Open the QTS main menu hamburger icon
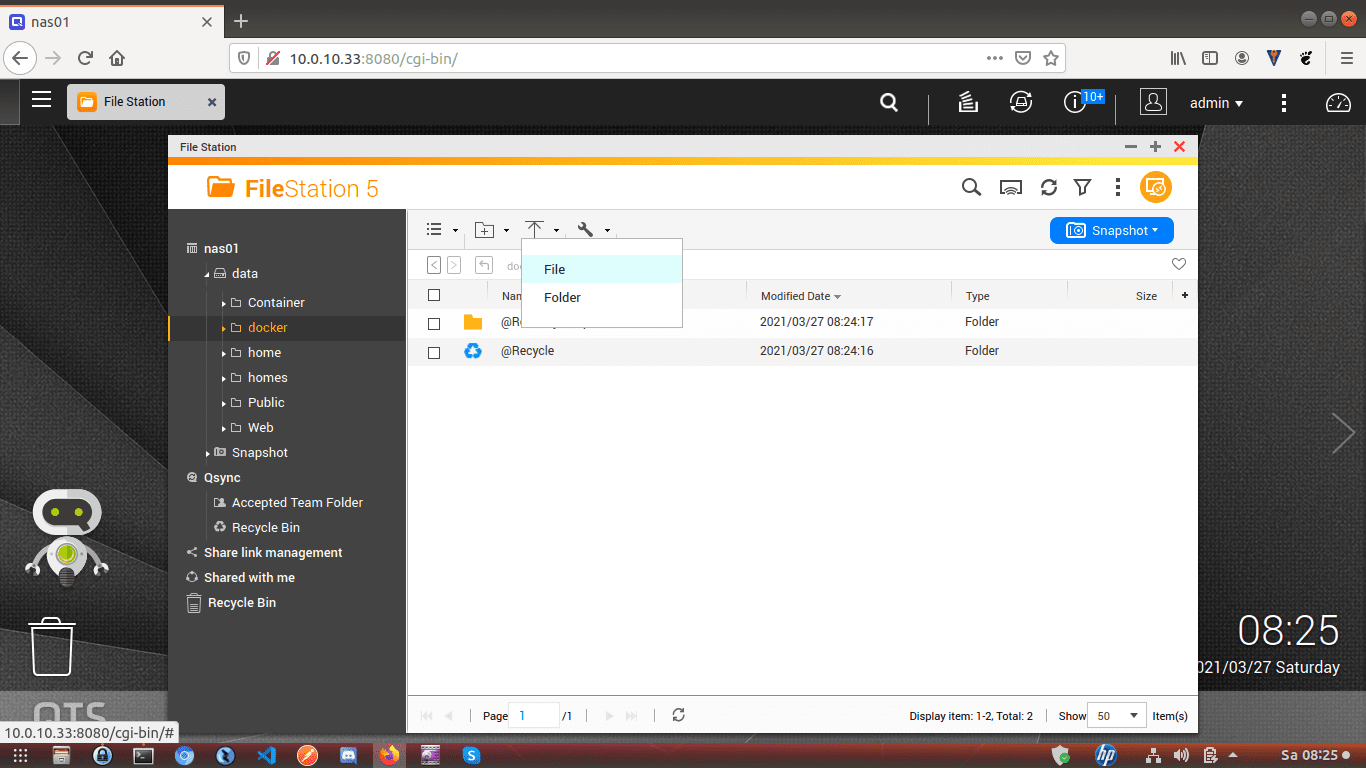This screenshot has height=768, width=1366. pyautogui.click(x=41, y=99)
